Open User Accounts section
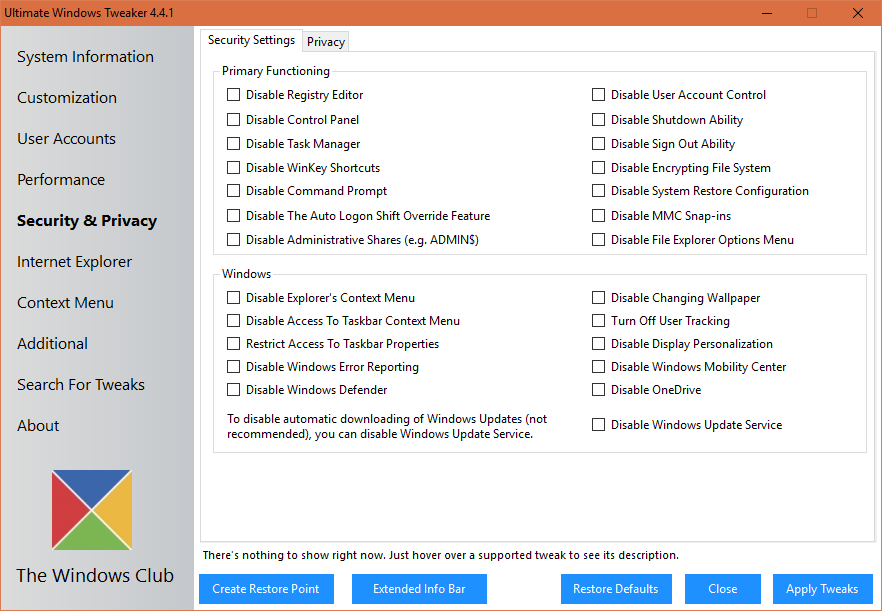This screenshot has width=882, height=611. (x=66, y=138)
